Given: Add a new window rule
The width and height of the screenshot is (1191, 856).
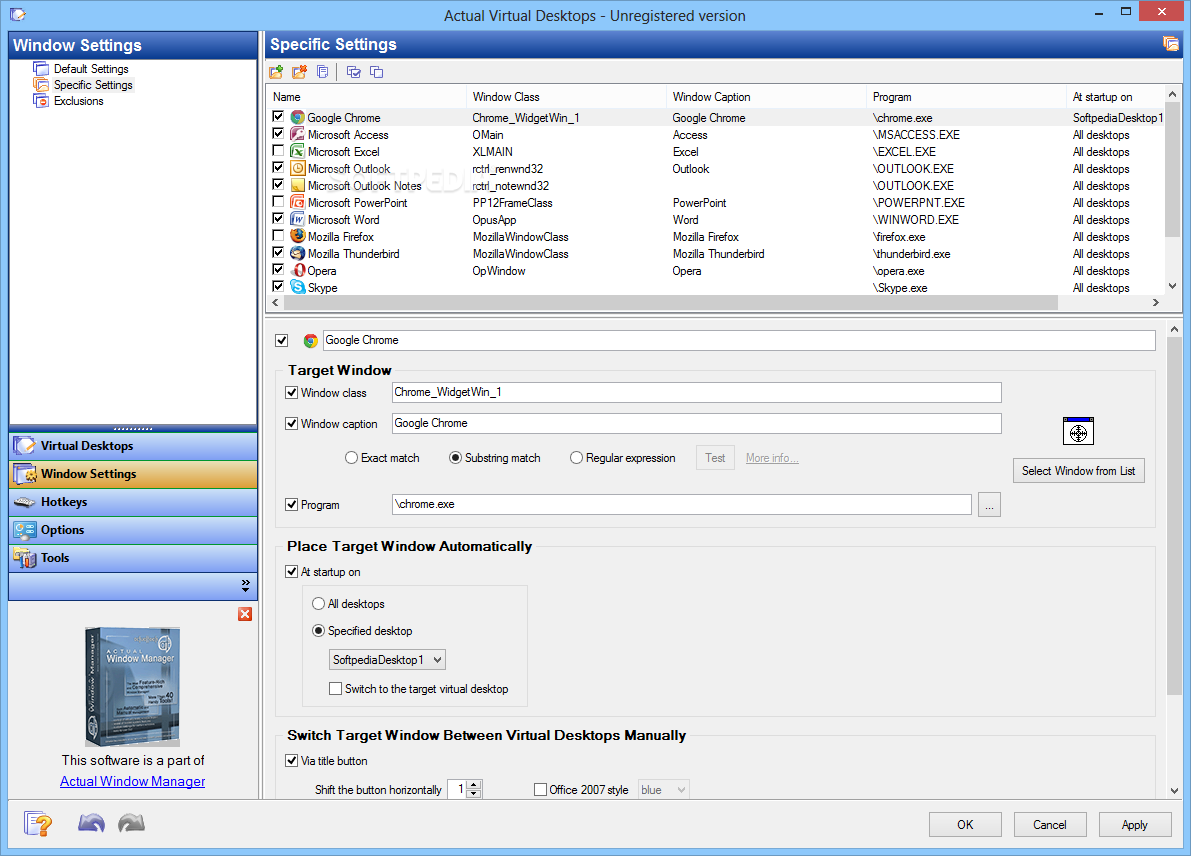Looking at the screenshot, I should click(x=276, y=72).
